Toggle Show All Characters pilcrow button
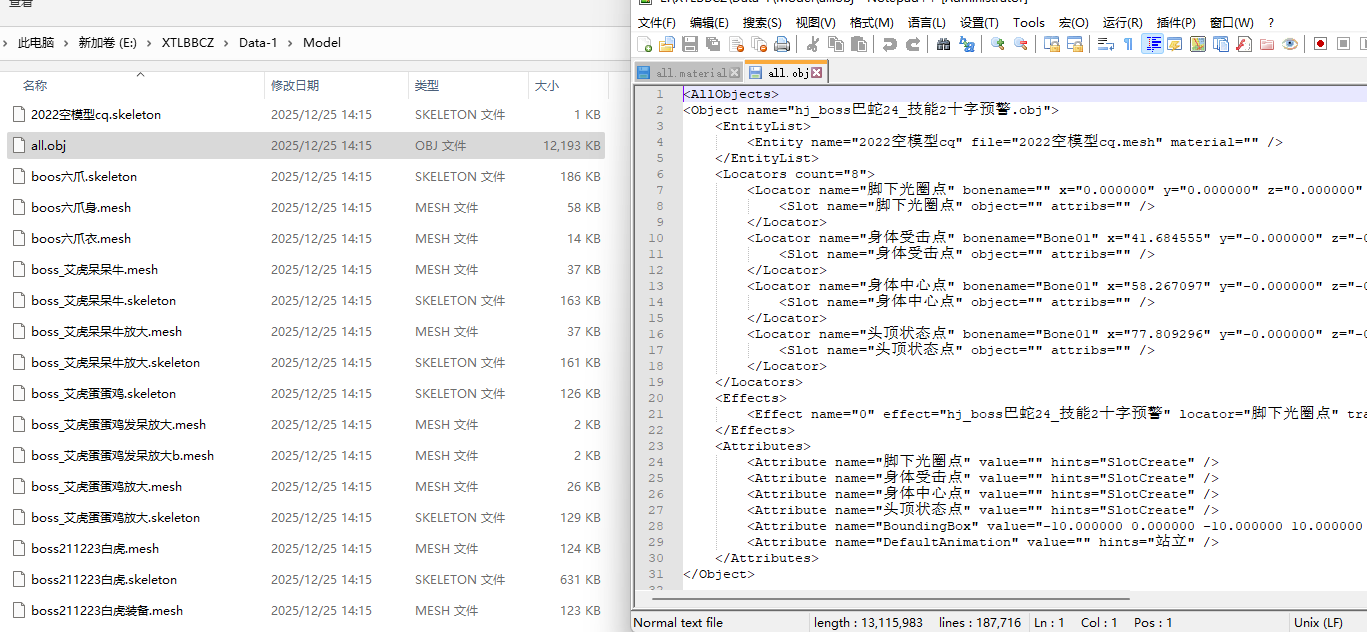 coord(1128,44)
